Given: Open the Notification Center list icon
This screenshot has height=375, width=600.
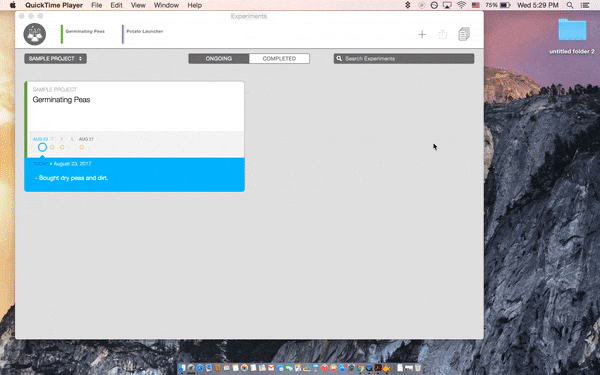Looking at the screenshot, I should tap(585, 5).
